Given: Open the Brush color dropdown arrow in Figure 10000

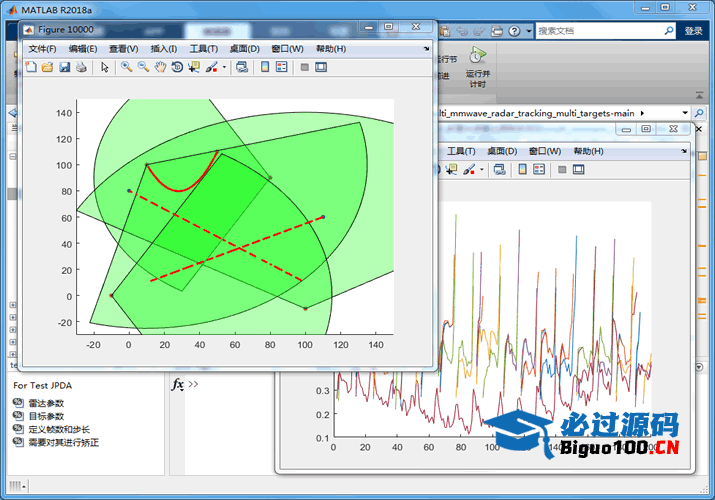Looking at the screenshot, I should 224,67.
